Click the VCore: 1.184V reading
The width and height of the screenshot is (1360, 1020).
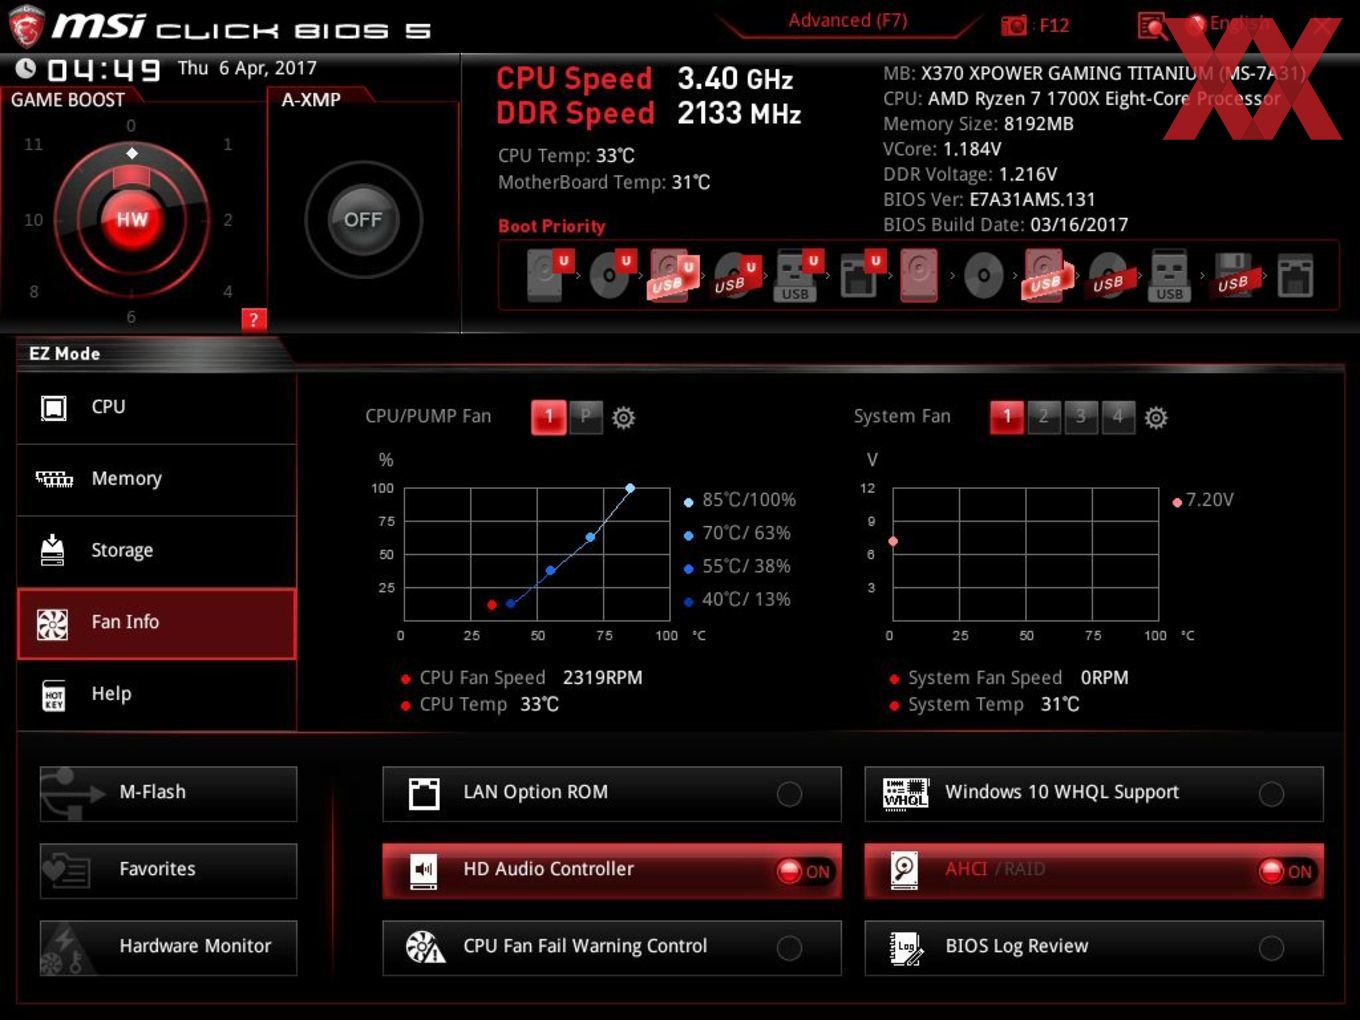pyautogui.click(x=942, y=149)
